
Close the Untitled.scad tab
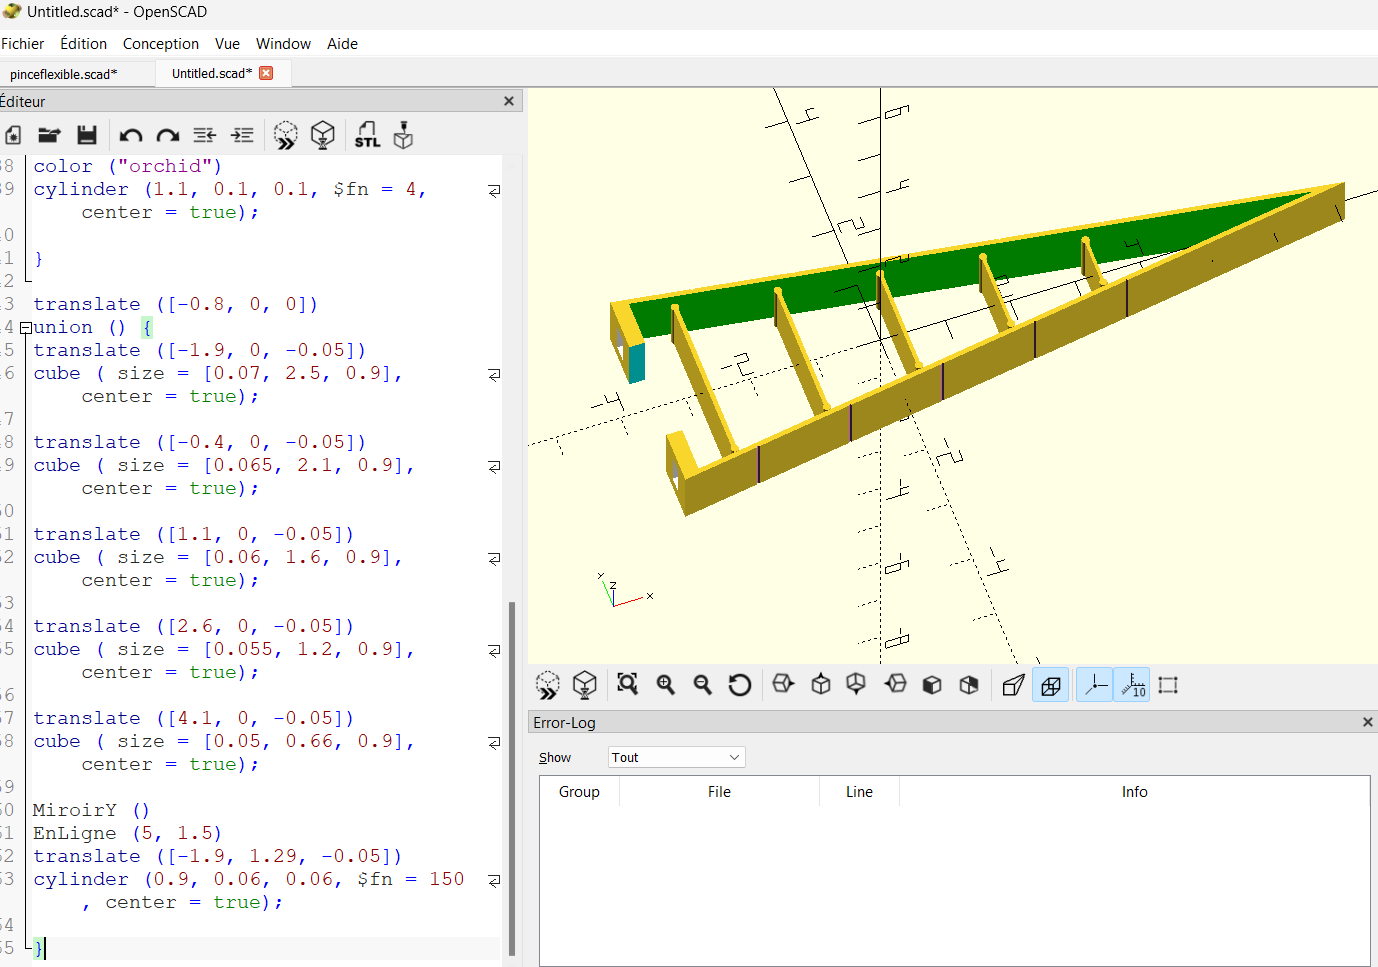point(266,73)
